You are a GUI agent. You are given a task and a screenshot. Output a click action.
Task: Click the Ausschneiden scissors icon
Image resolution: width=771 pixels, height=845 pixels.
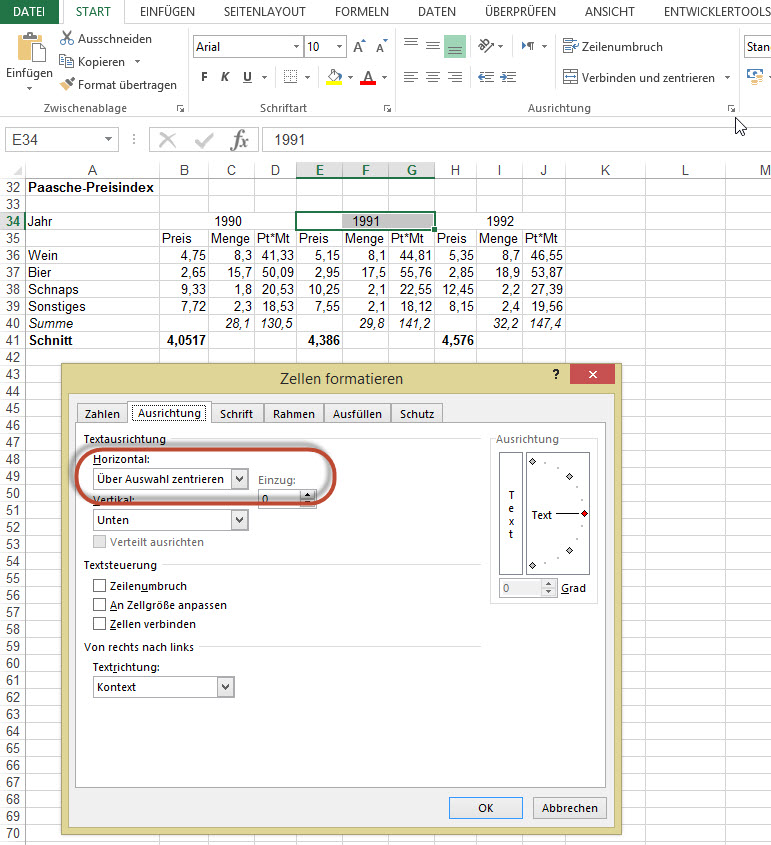coord(68,39)
